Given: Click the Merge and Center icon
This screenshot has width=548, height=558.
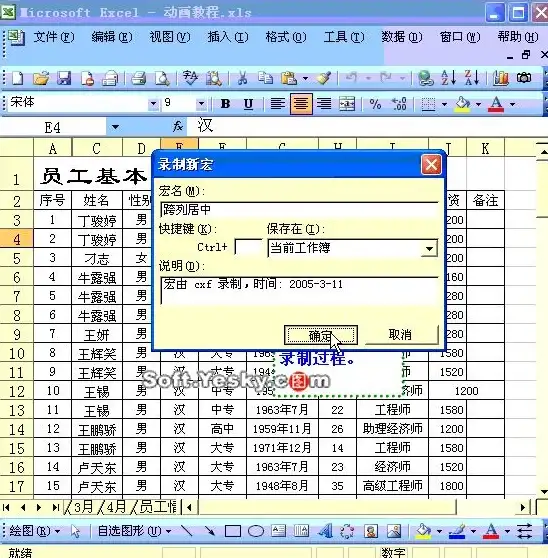Looking at the screenshot, I should (347, 104).
